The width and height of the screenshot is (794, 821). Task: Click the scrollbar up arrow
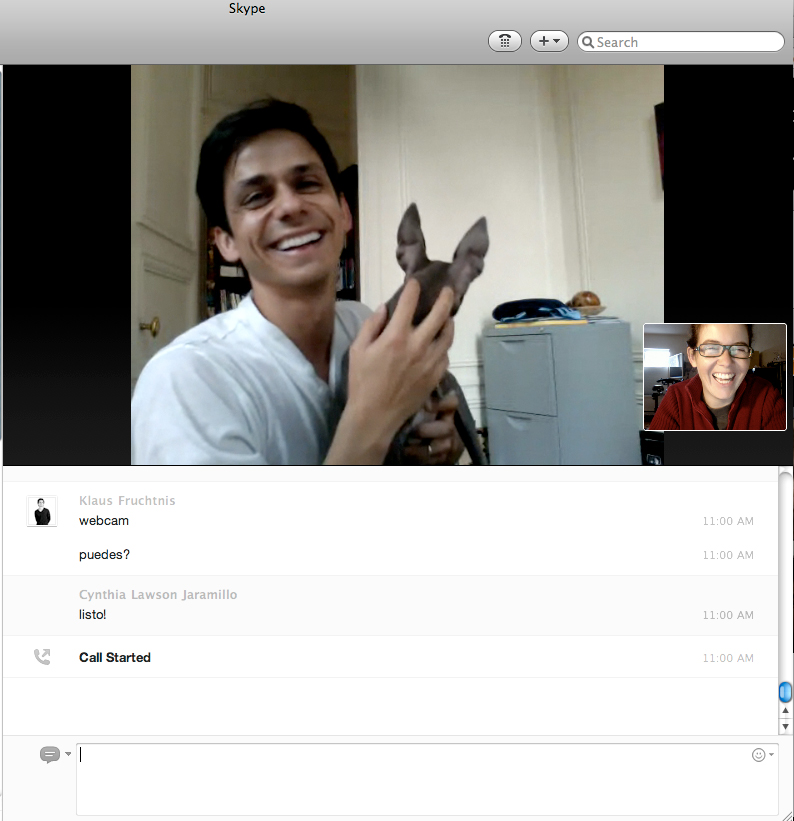tap(785, 711)
